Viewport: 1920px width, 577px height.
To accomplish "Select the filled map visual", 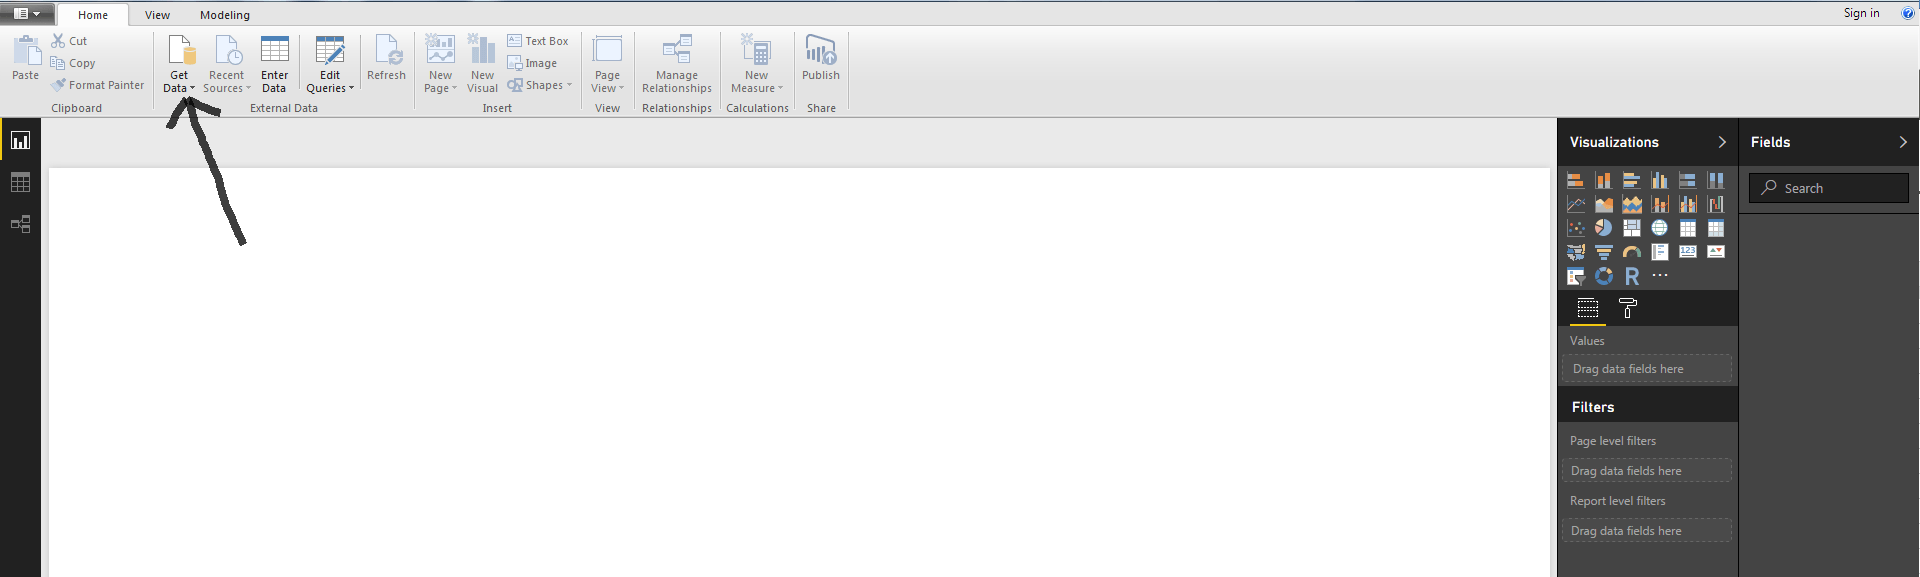I will pos(1576,252).
